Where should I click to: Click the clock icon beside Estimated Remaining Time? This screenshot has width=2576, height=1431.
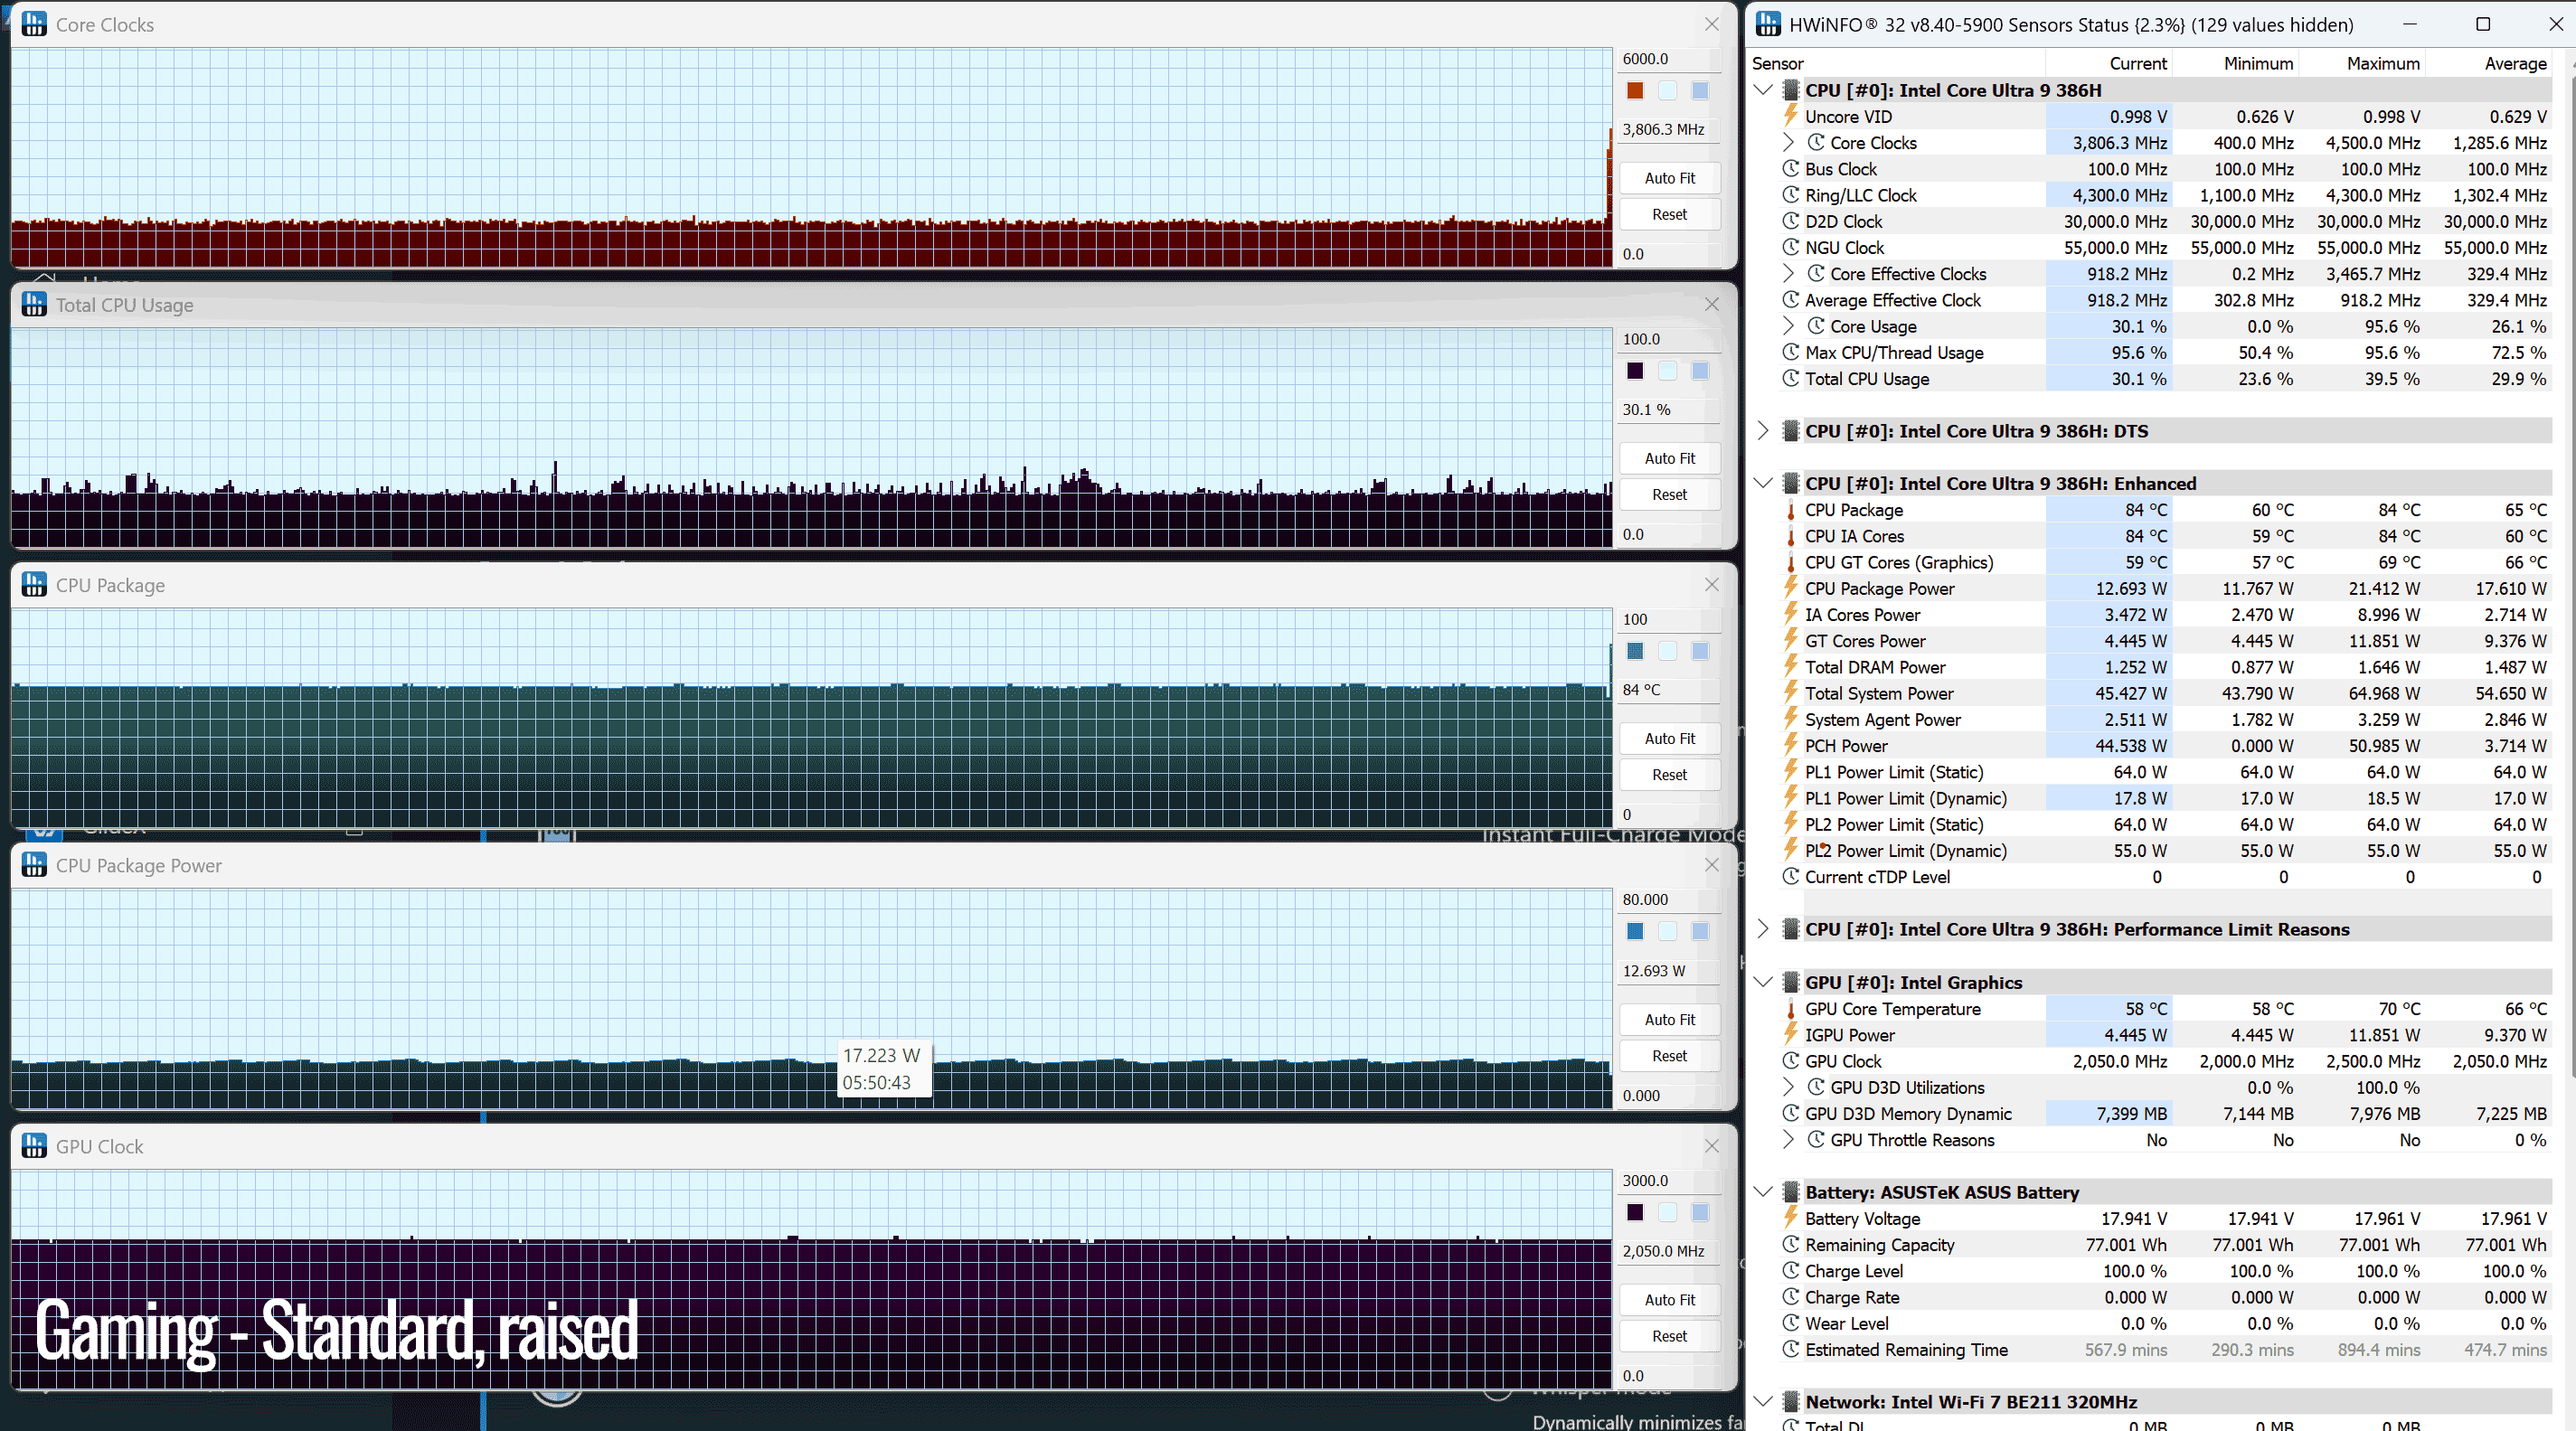pyautogui.click(x=1791, y=1349)
